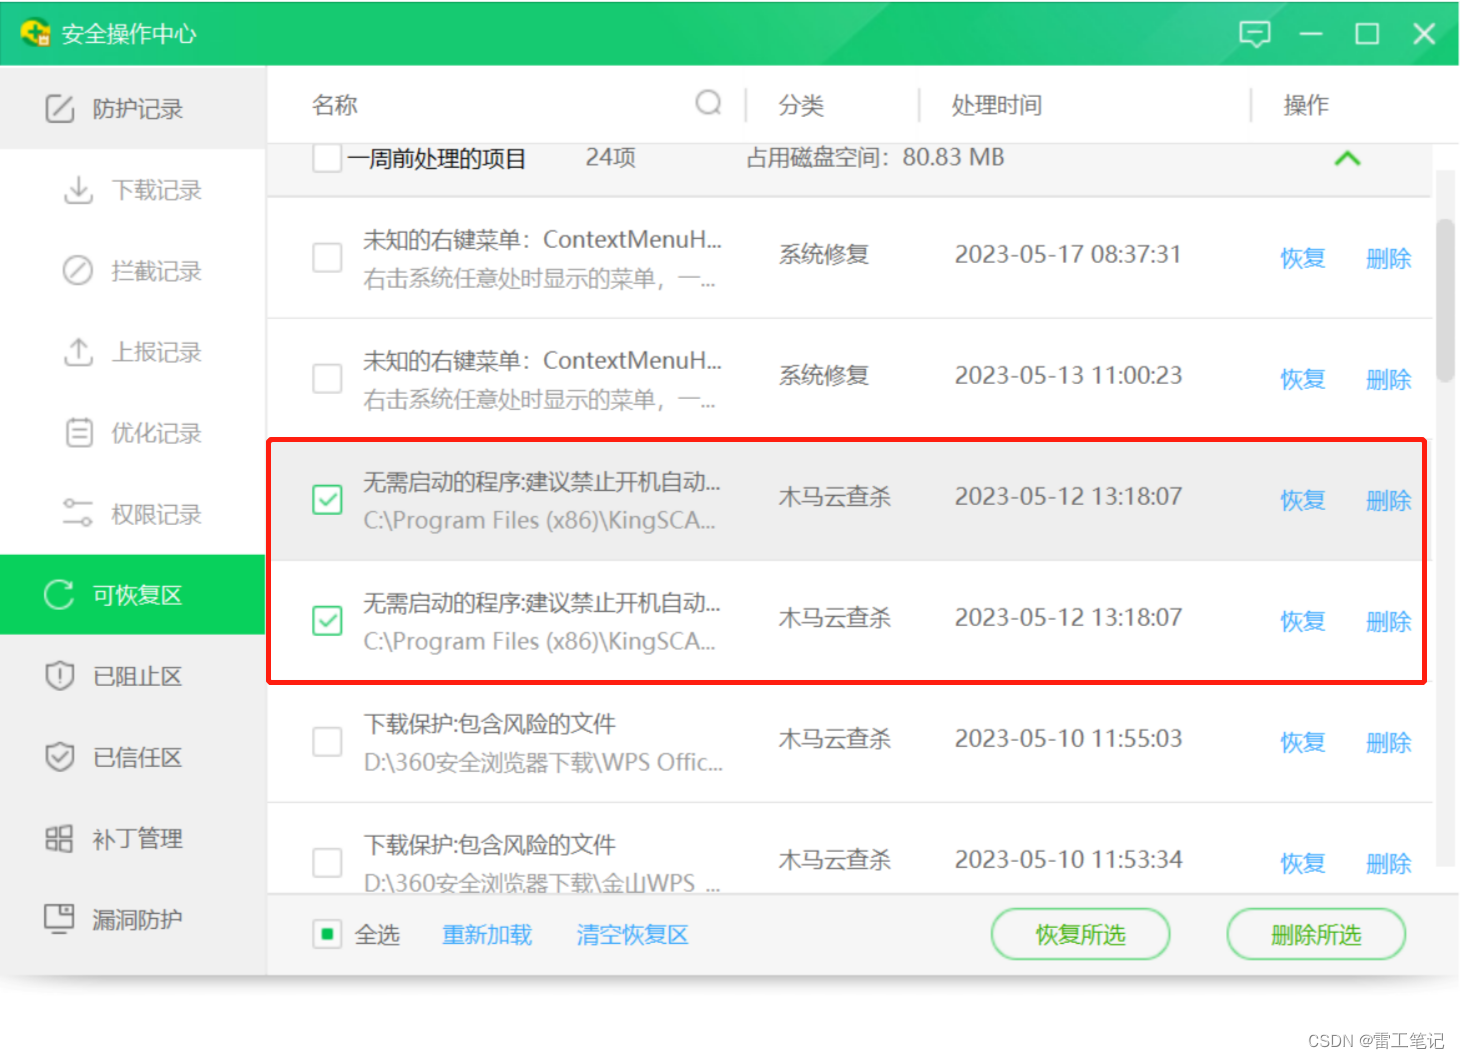Delete the 2023-05-17 08:37:31 item

tap(1389, 258)
